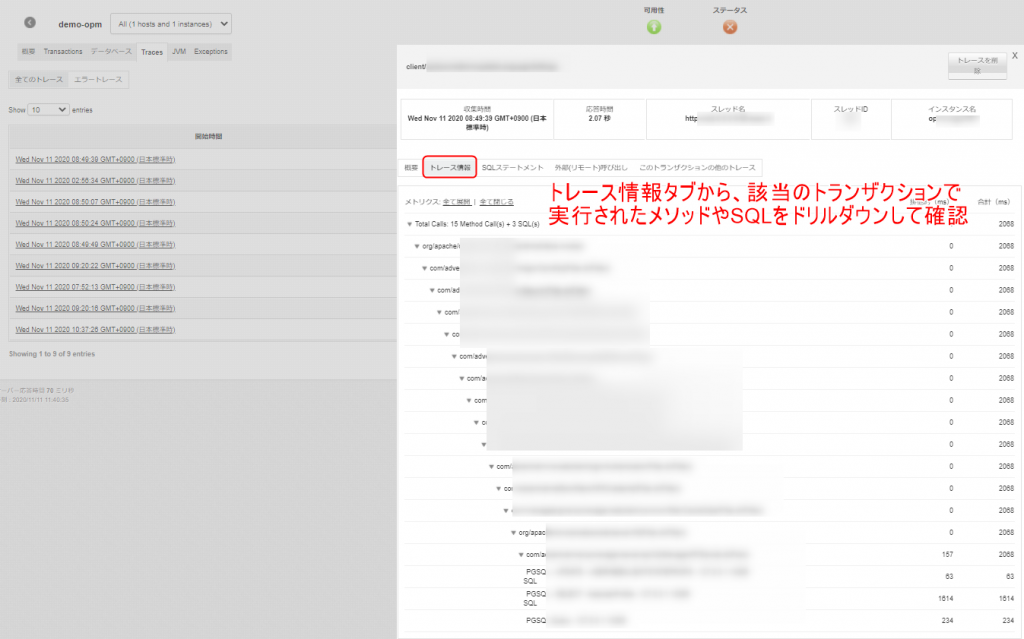1024x639 pixels.
Task: Switch to the SQLステートメント tab
Action: point(513,168)
